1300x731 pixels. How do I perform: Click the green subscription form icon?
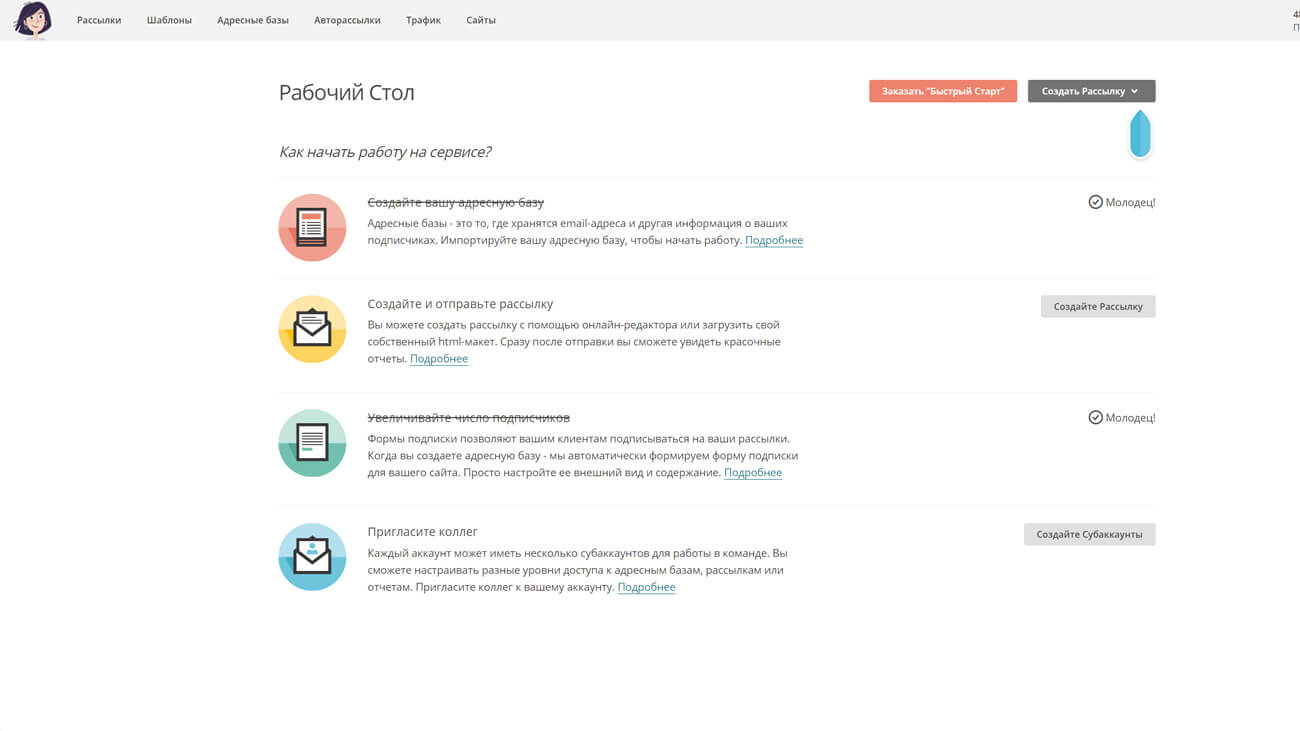coord(312,443)
